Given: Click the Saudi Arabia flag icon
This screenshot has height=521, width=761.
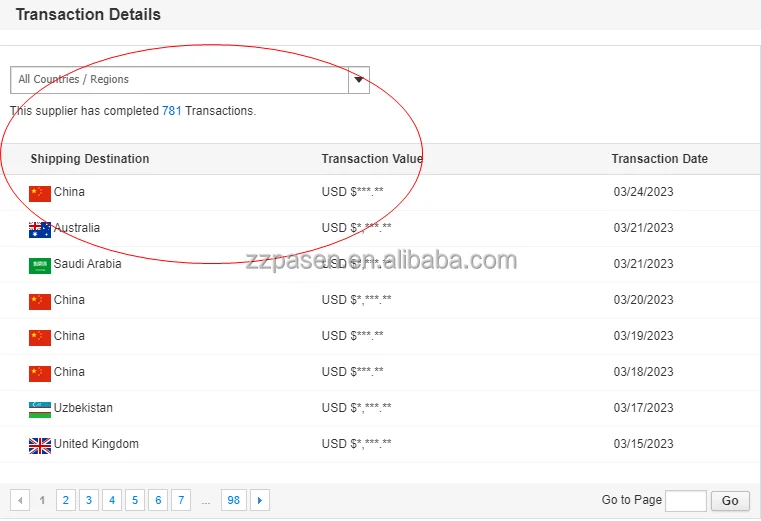Looking at the screenshot, I should [40, 265].
